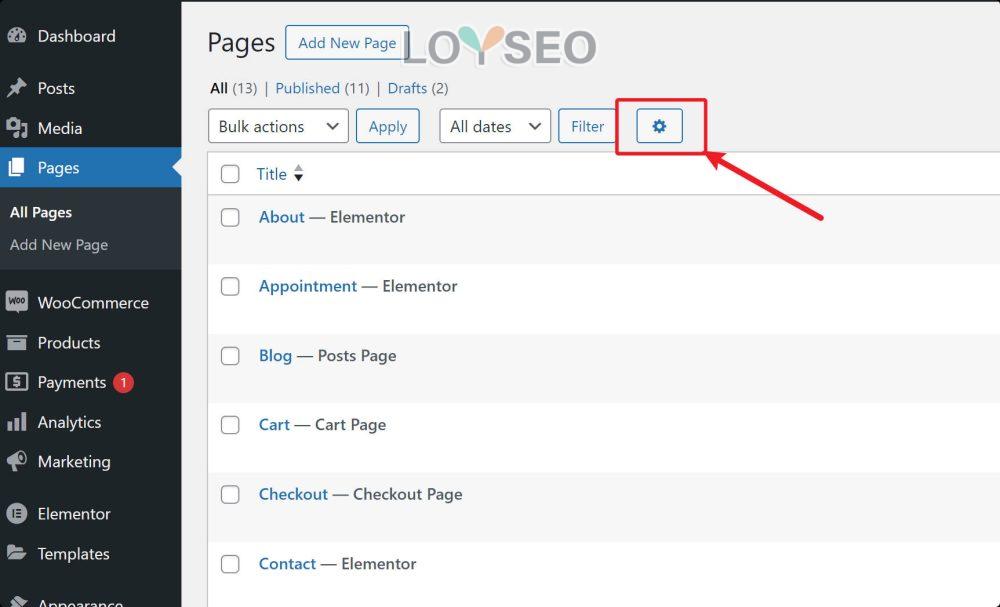Sort pages using Title sort arrows
The width and height of the screenshot is (1000, 607).
point(298,173)
